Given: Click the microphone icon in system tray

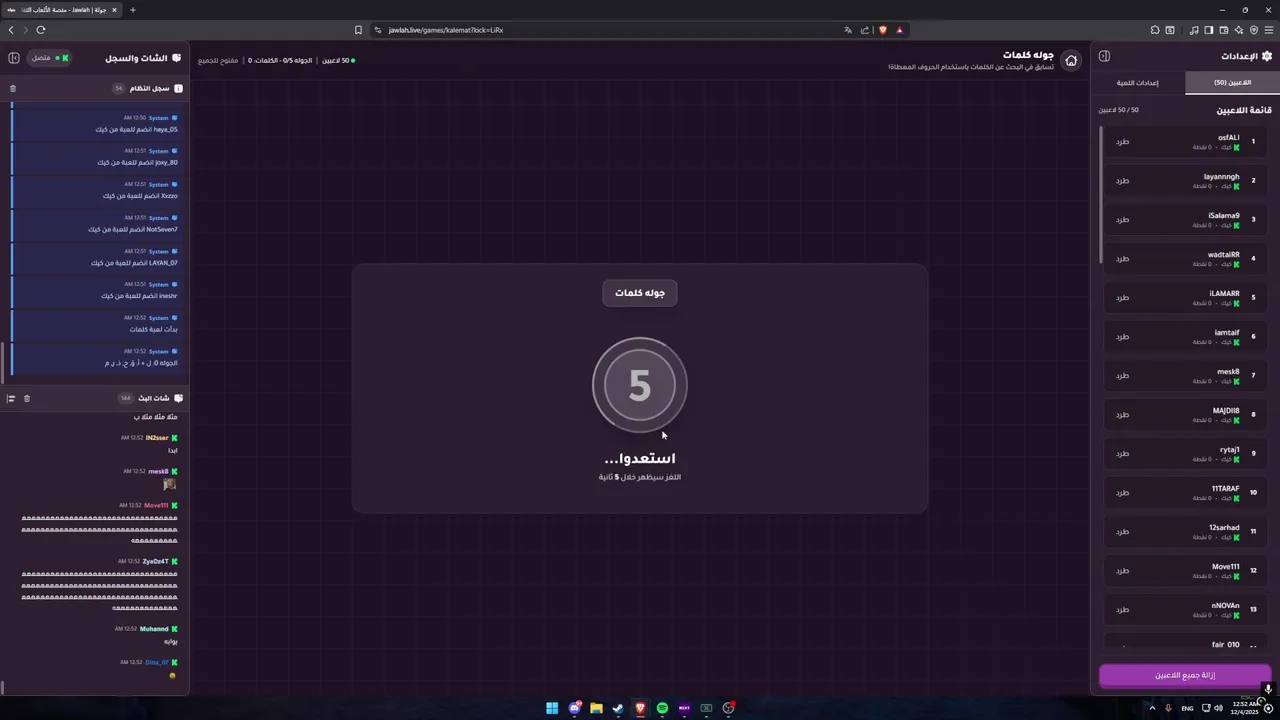Looking at the screenshot, I should (x=1168, y=708).
